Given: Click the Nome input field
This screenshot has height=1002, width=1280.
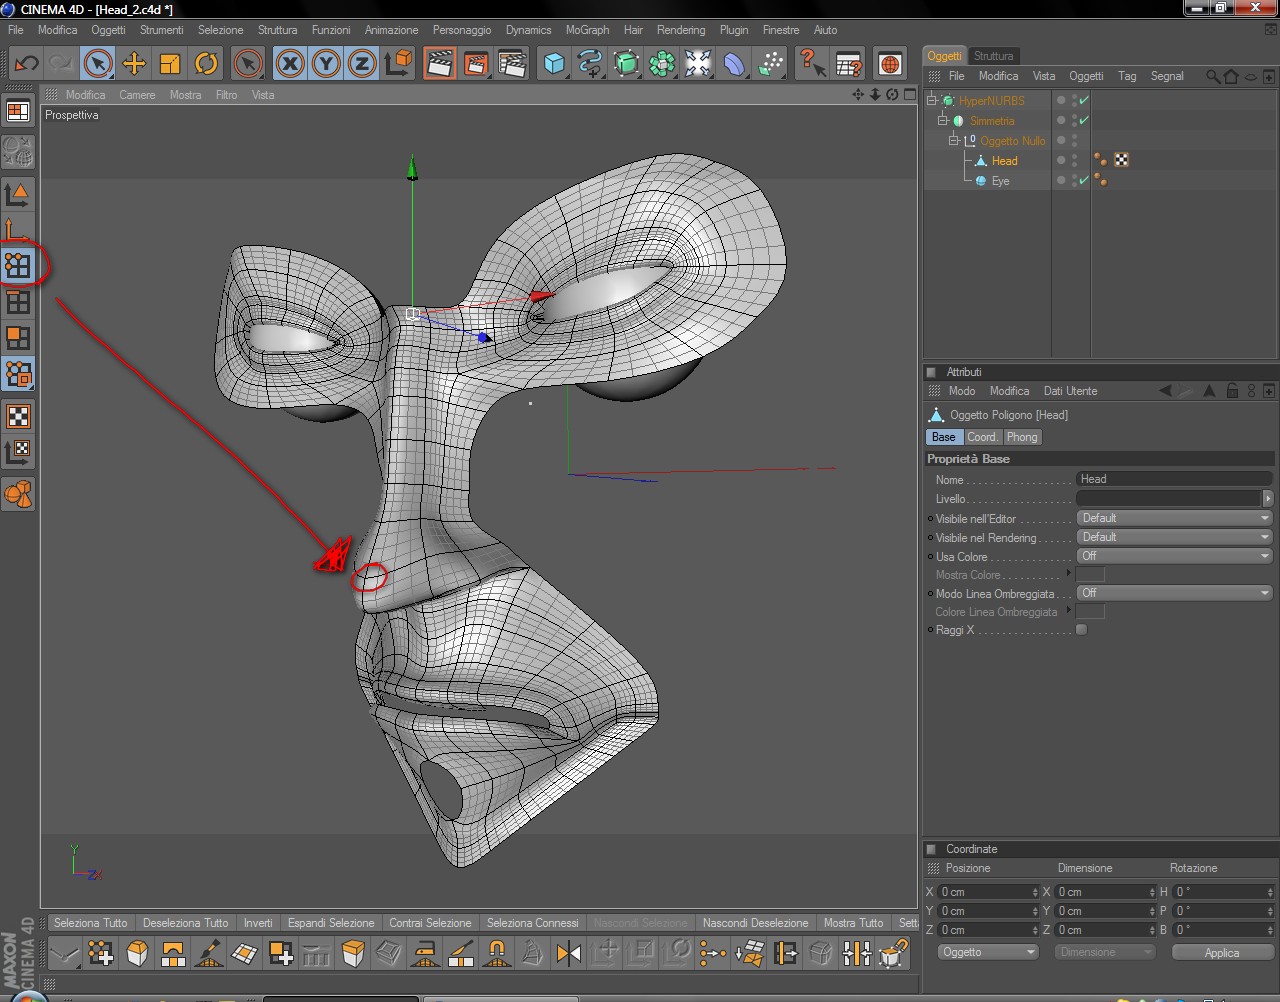Looking at the screenshot, I should 1174,479.
